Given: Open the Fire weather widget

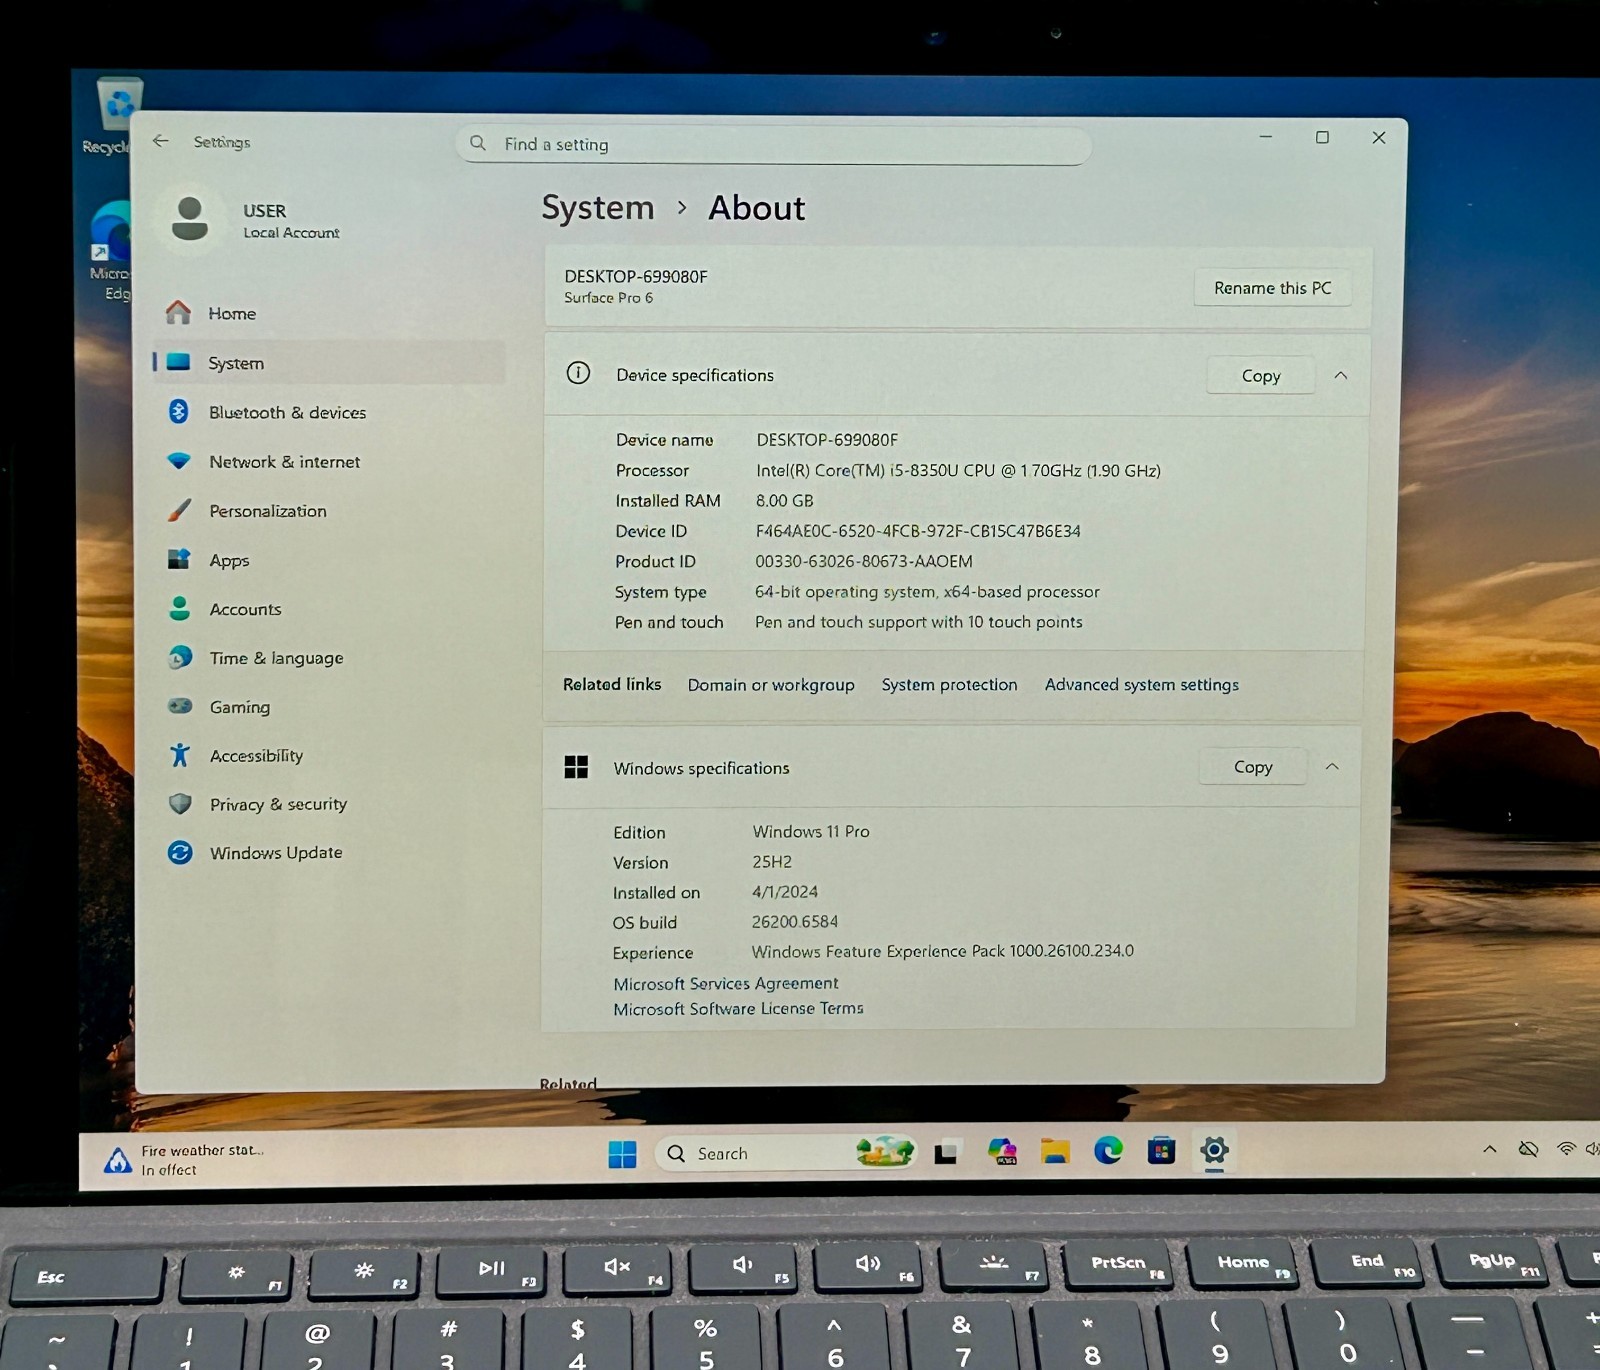Looking at the screenshot, I should [x=185, y=1160].
